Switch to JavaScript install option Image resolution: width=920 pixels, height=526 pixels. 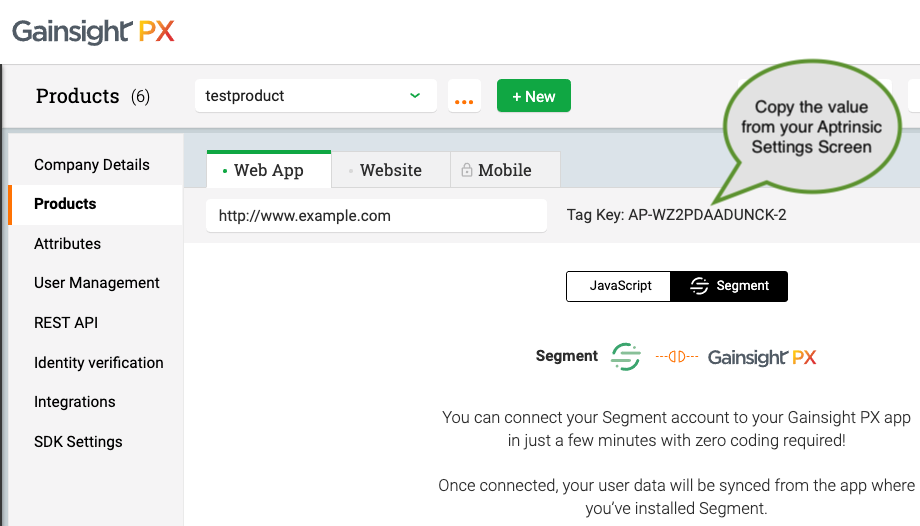pyautogui.click(x=620, y=286)
